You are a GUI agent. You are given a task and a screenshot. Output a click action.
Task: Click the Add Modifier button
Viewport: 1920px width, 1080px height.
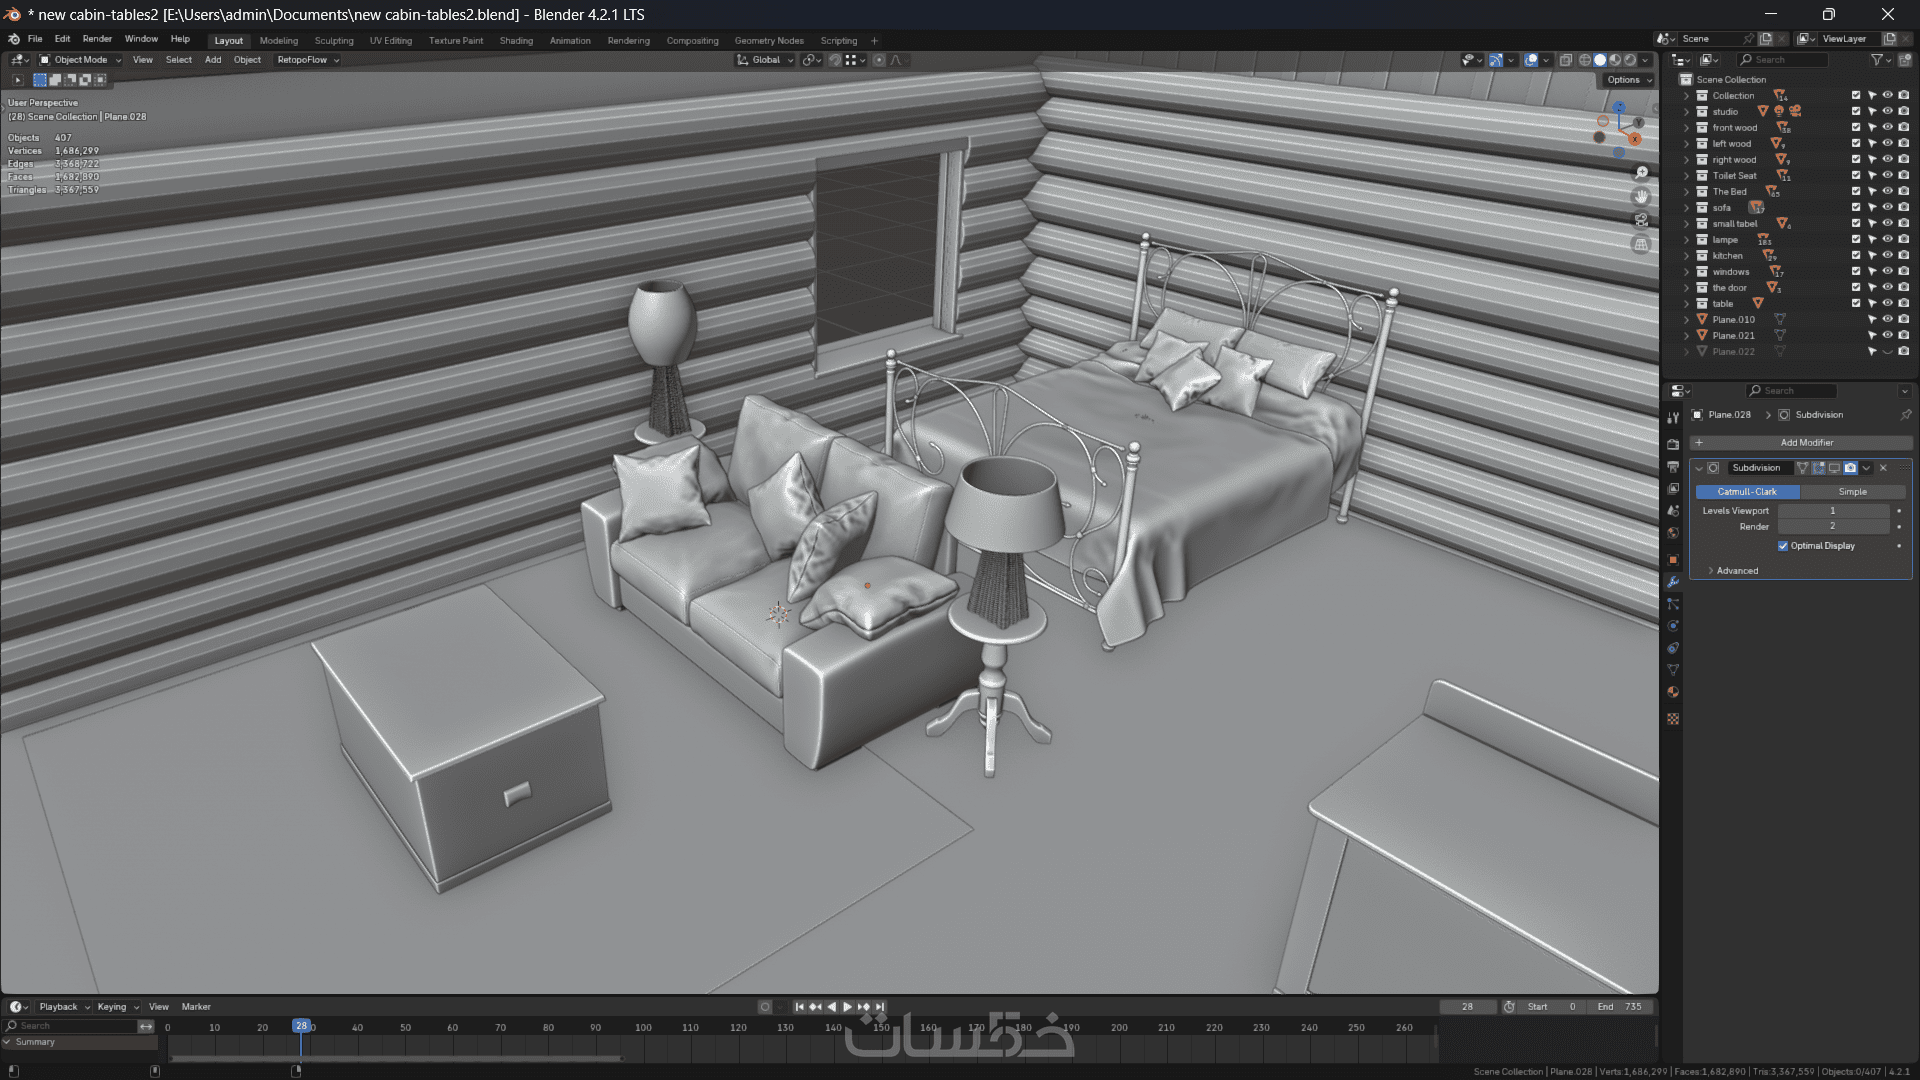click(x=1806, y=443)
